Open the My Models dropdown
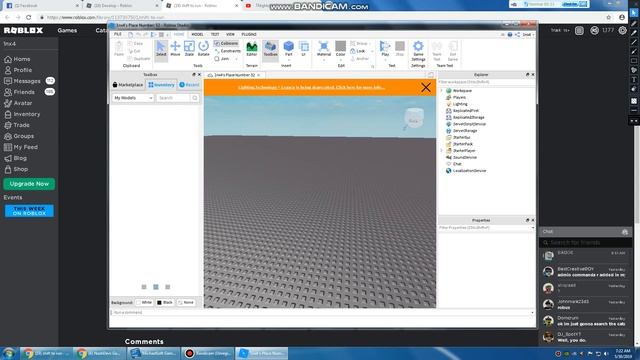The width and height of the screenshot is (640, 360). coord(133,98)
